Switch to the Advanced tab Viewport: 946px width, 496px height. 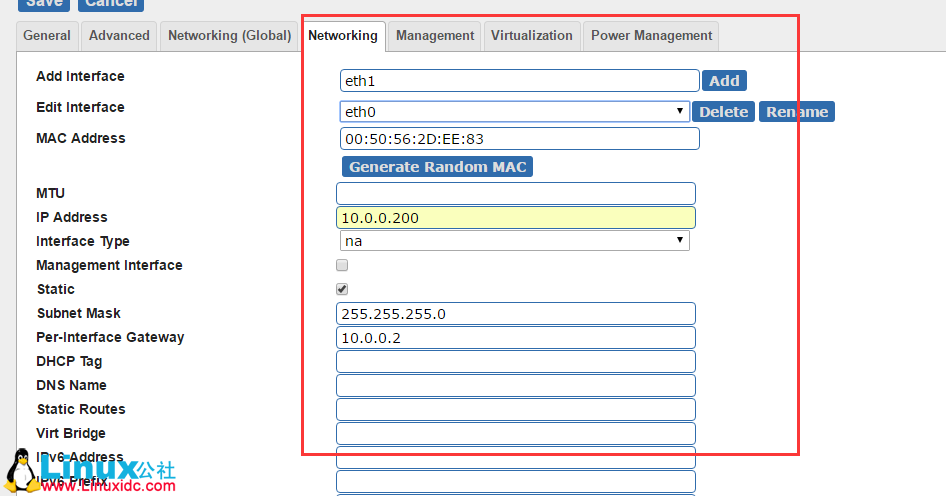click(119, 36)
